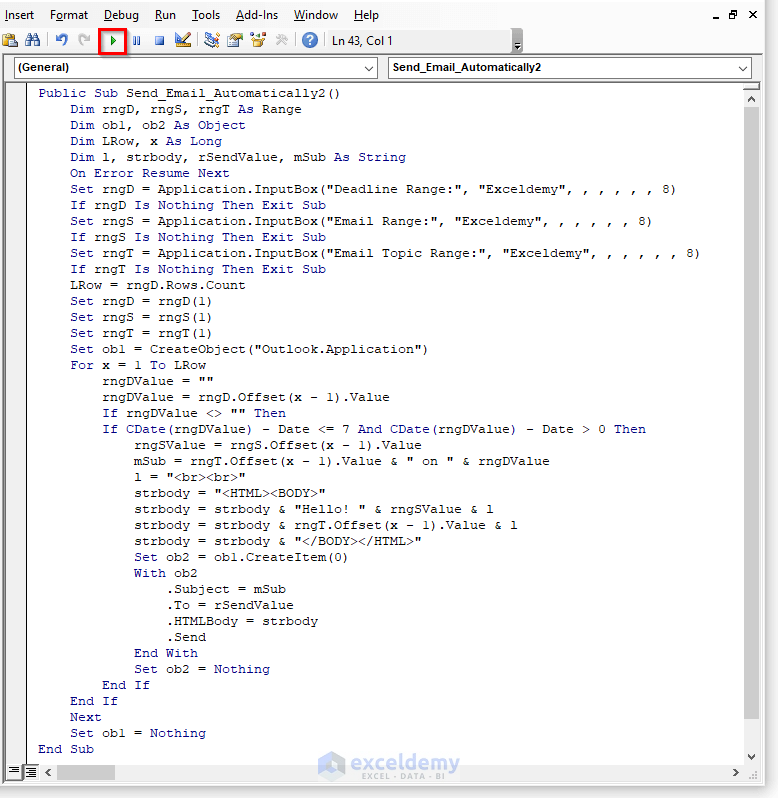The height and width of the screenshot is (798, 778).
Task: Click the 'l = "<br><br>"' line
Action: point(190,477)
